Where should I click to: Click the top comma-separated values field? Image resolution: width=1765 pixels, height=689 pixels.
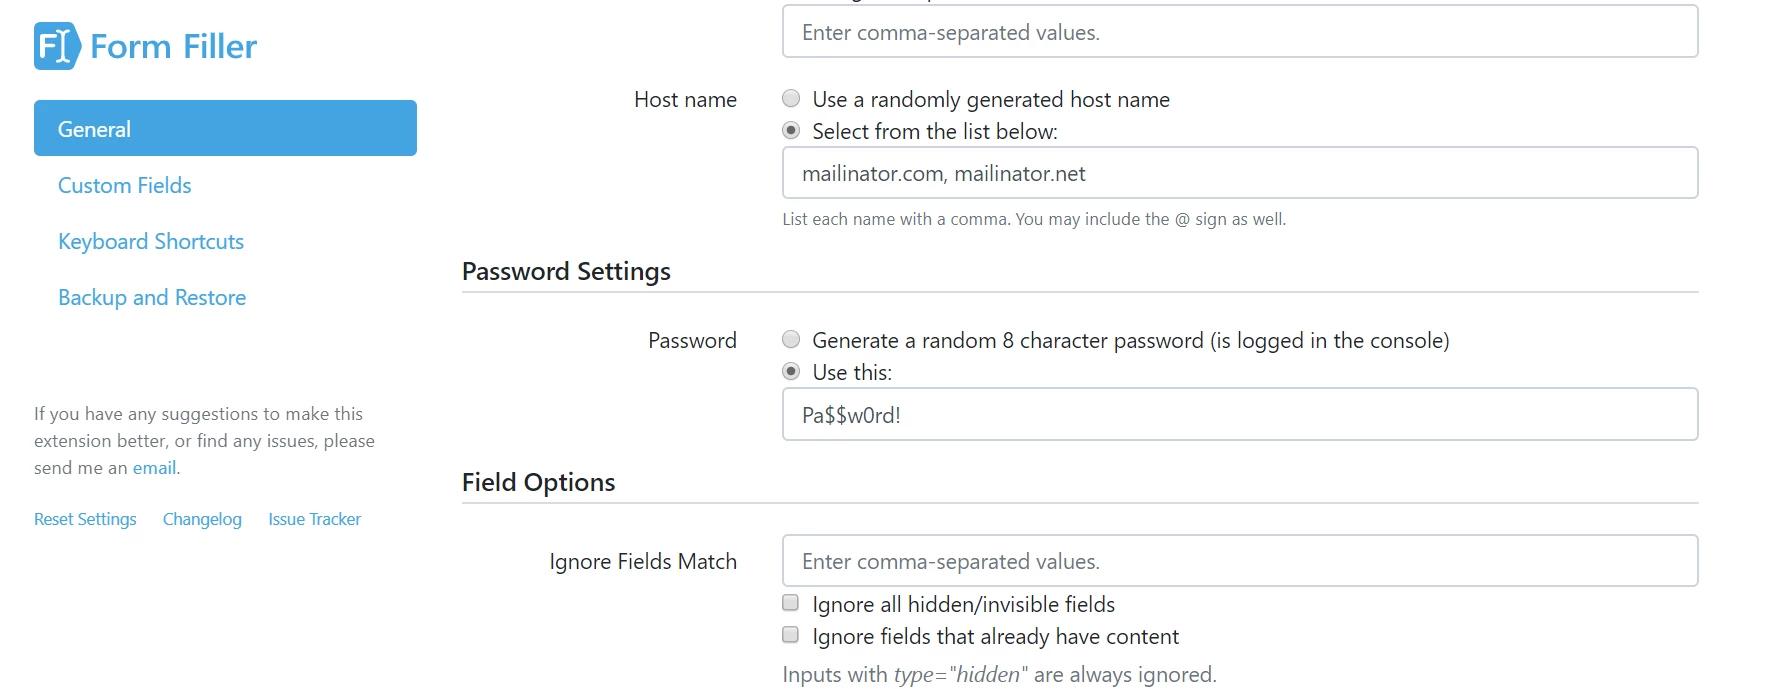(x=1239, y=32)
